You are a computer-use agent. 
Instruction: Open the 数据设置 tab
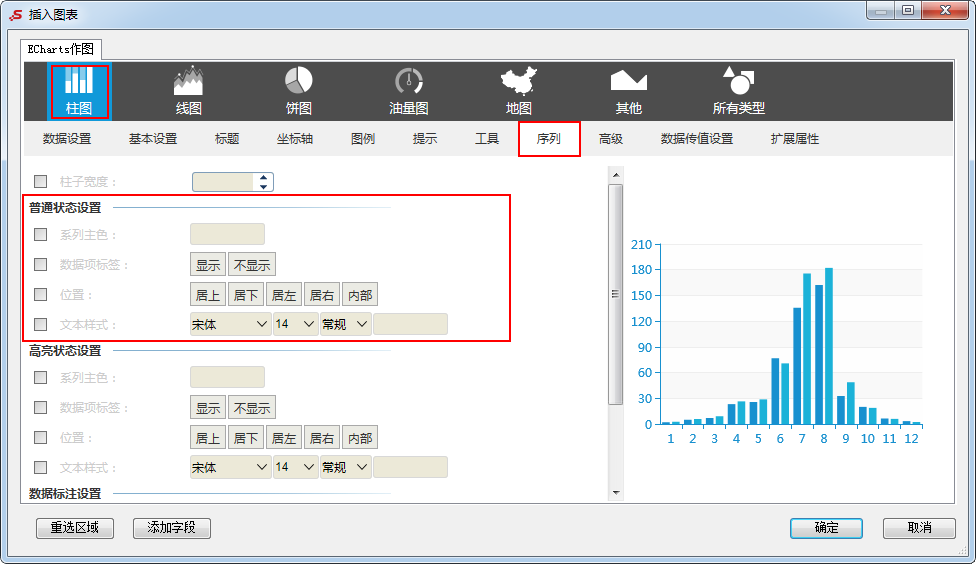point(67,139)
